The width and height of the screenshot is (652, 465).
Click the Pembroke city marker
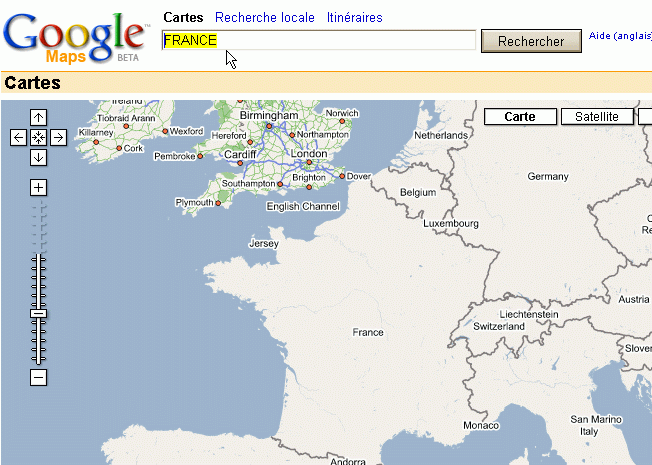click(x=200, y=156)
